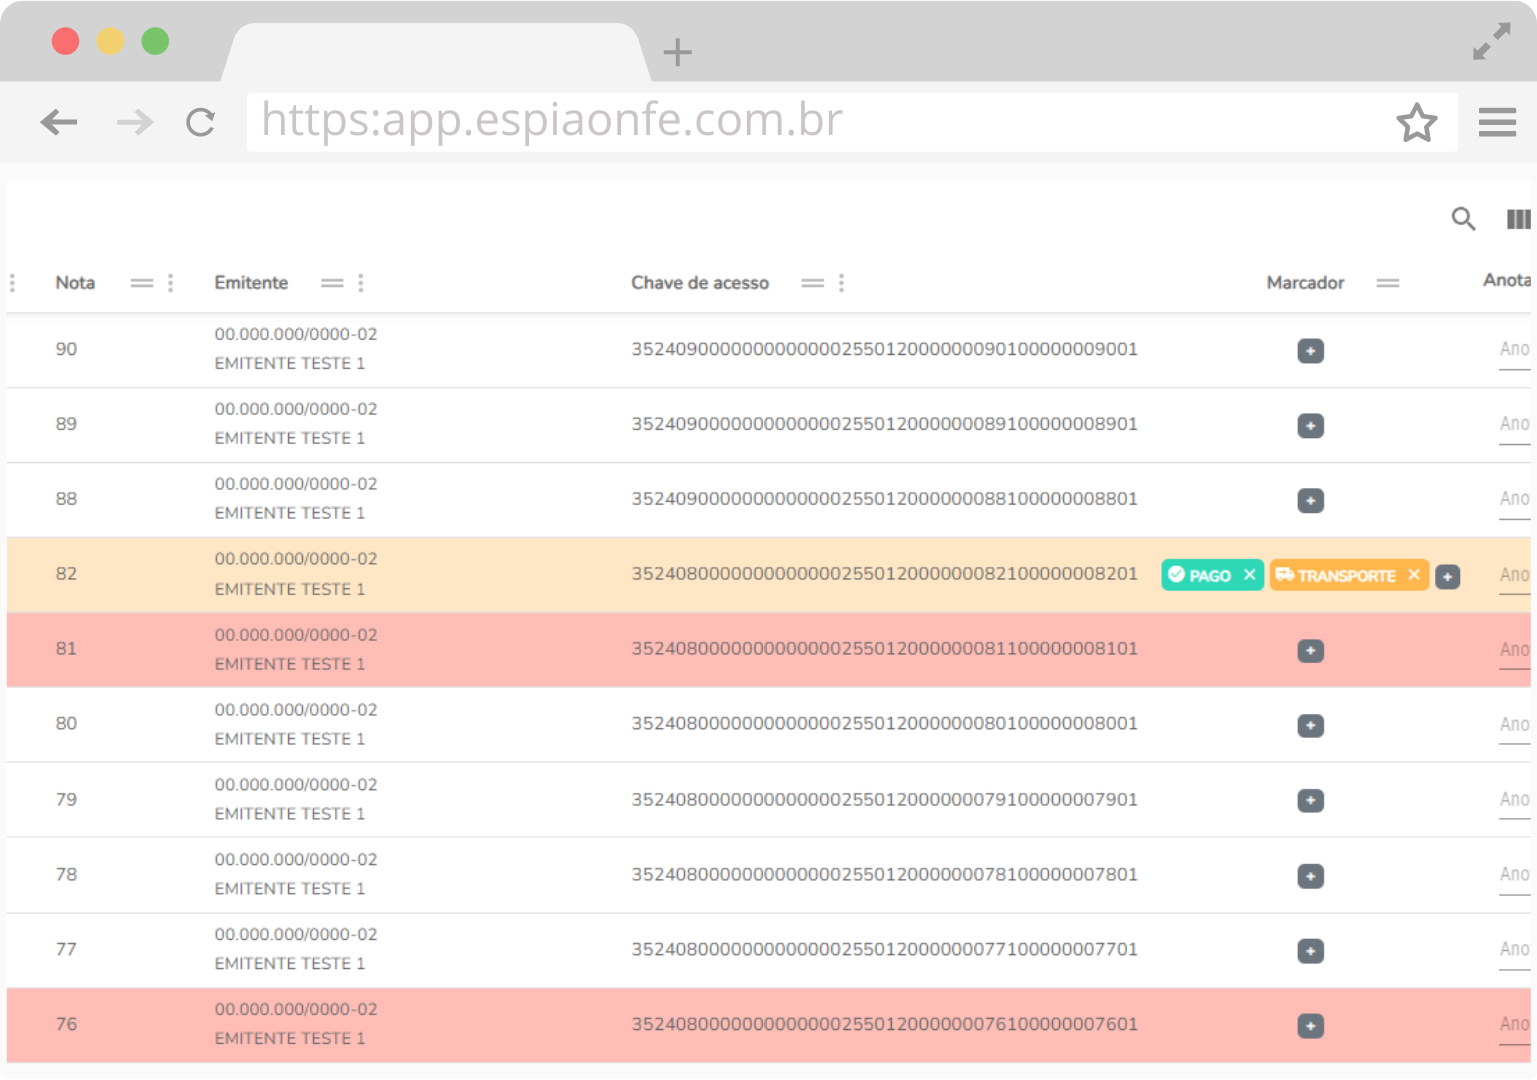
Task: Reload the page with refresh icon
Action: [x=201, y=122]
